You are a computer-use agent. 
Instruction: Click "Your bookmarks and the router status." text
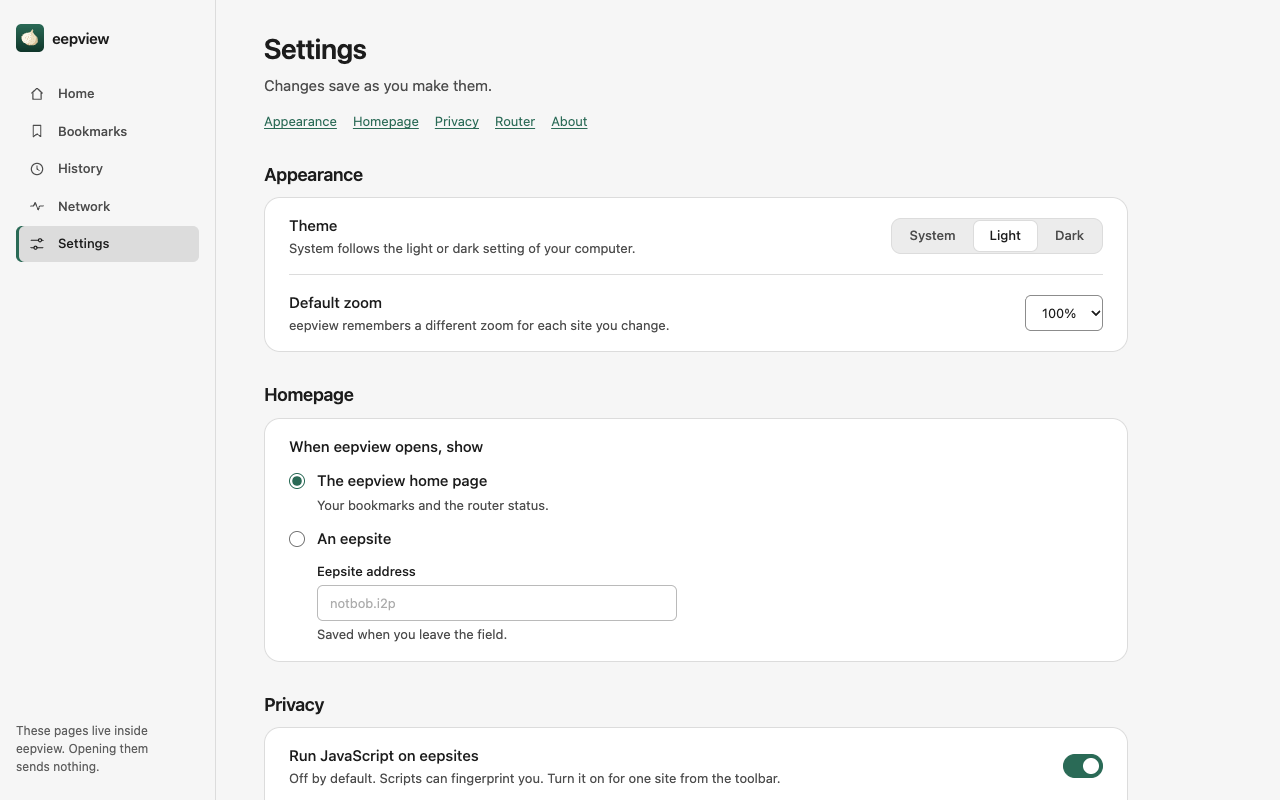point(433,505)
